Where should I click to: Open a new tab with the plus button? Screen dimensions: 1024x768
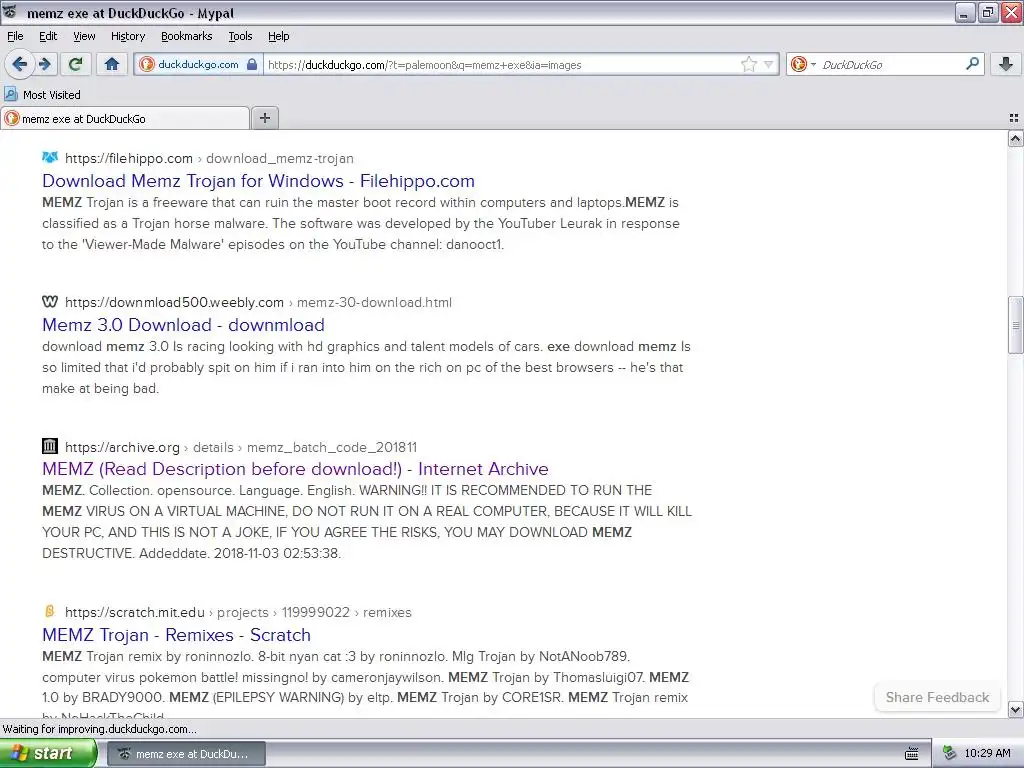tap(264, 118)
